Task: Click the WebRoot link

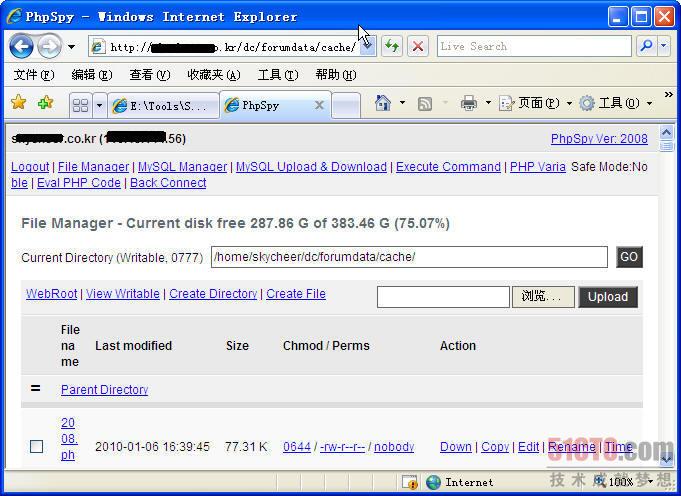Action: coord(52,294)
